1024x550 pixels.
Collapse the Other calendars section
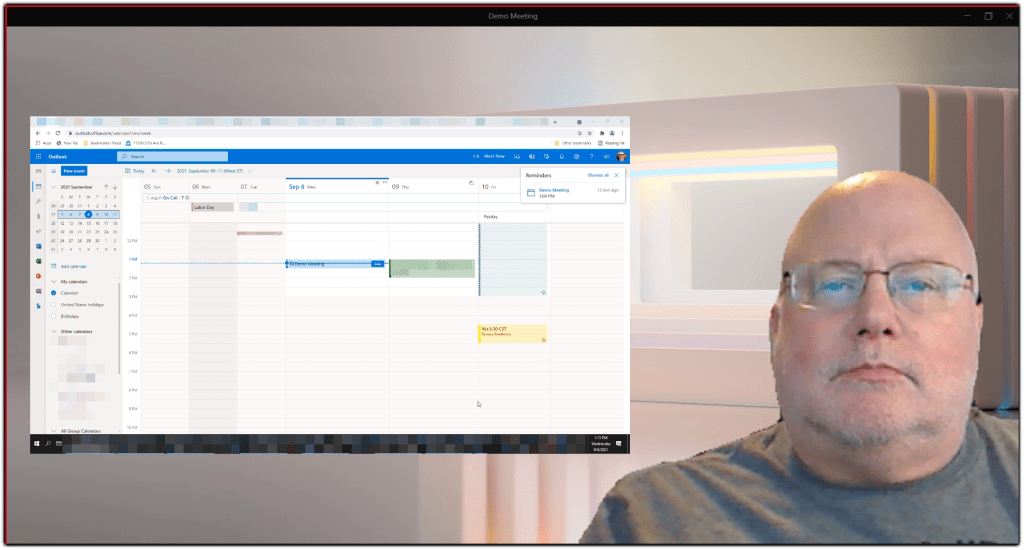click(x=53, y=331)
